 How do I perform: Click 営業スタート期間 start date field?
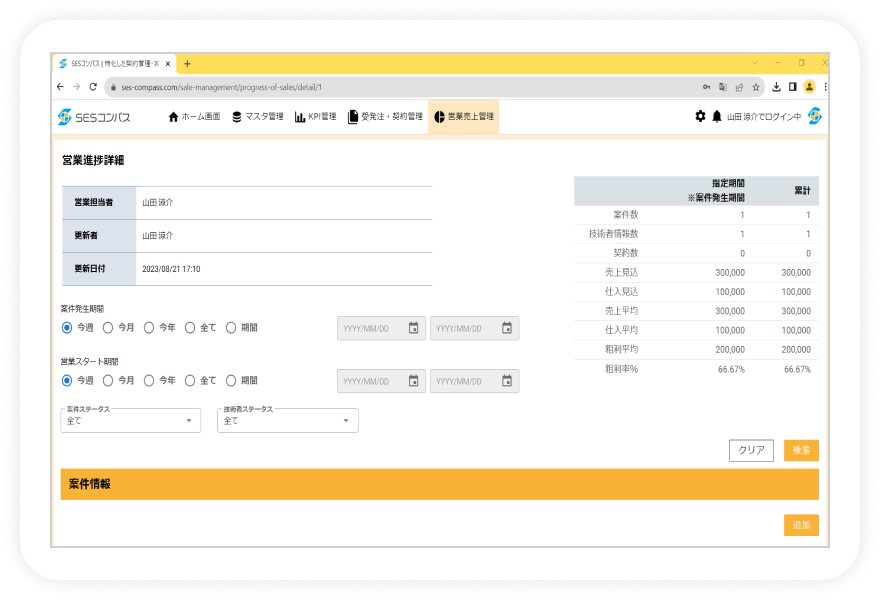click(381, 381)
